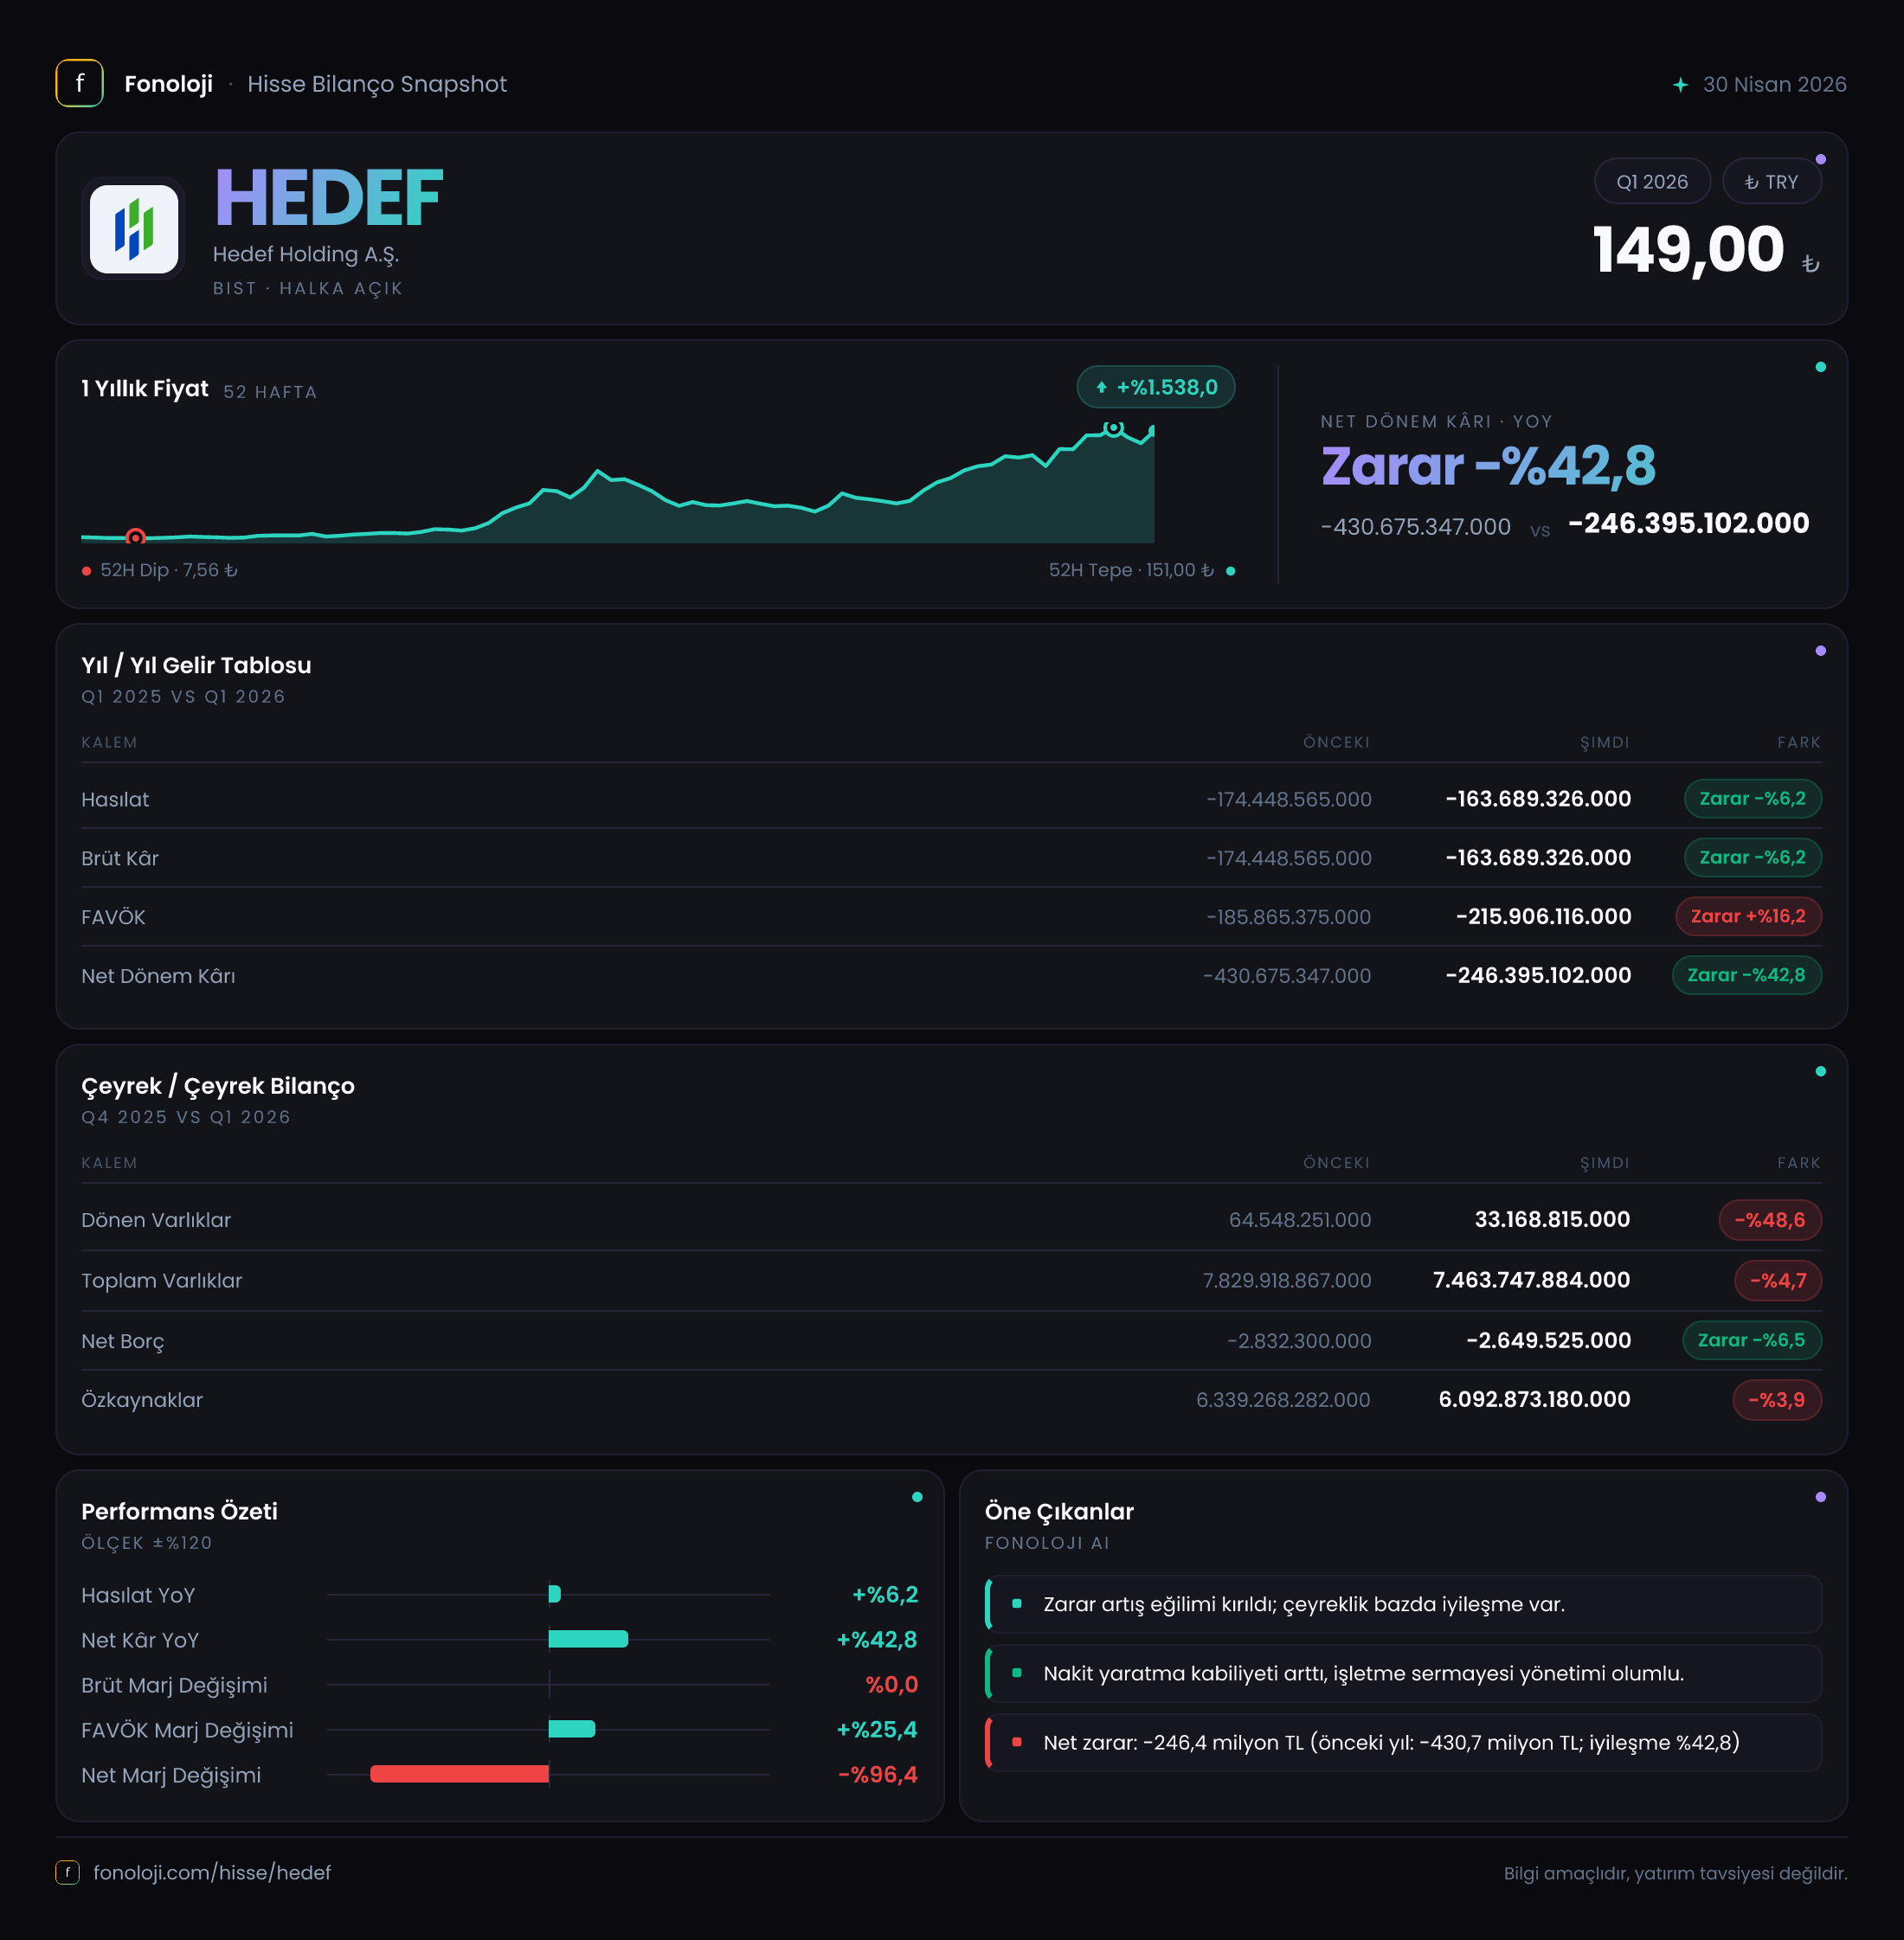1904x1940 pixels.
Task: Click the 1-year price chart area
Action: 618,483
